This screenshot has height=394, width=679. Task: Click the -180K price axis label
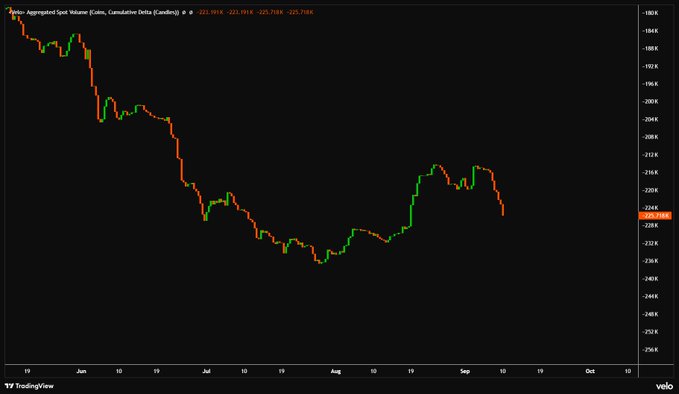650,13
